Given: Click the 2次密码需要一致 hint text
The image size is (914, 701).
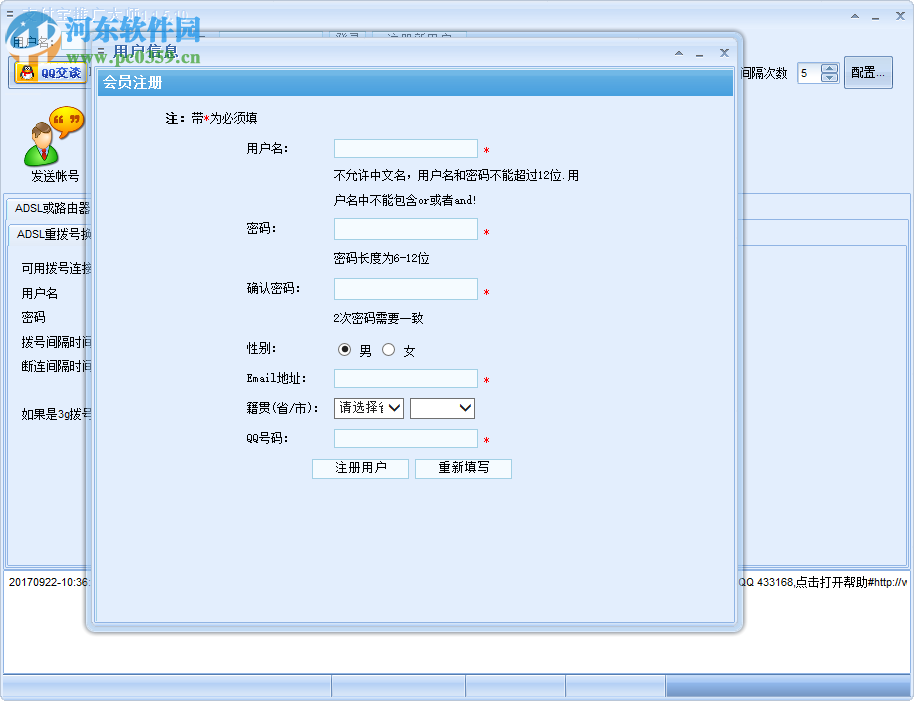Looking at the screenshot, I should 378,318.
